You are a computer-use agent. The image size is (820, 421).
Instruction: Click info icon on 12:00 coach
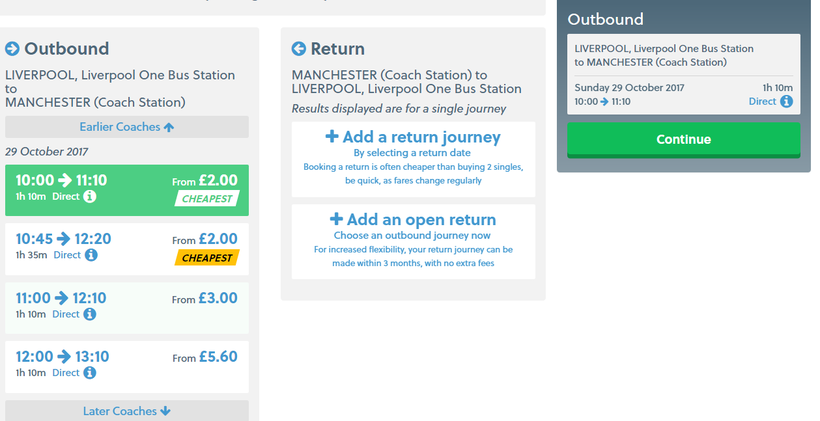tap(90, 373)
